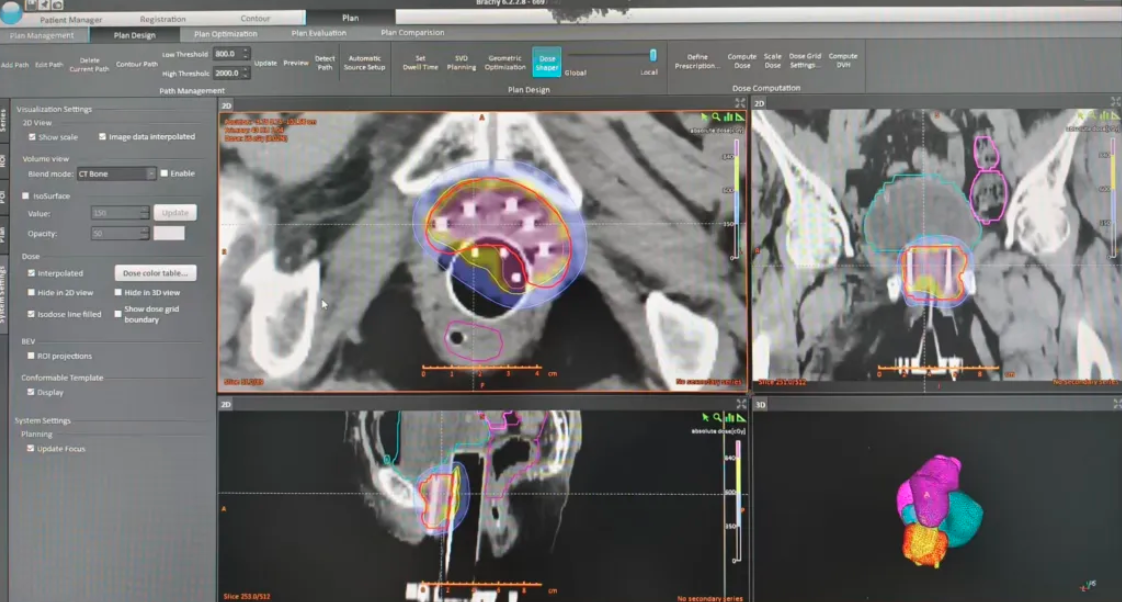
Task: Click the Dose Shaper button
Action: tap(547, 62)
